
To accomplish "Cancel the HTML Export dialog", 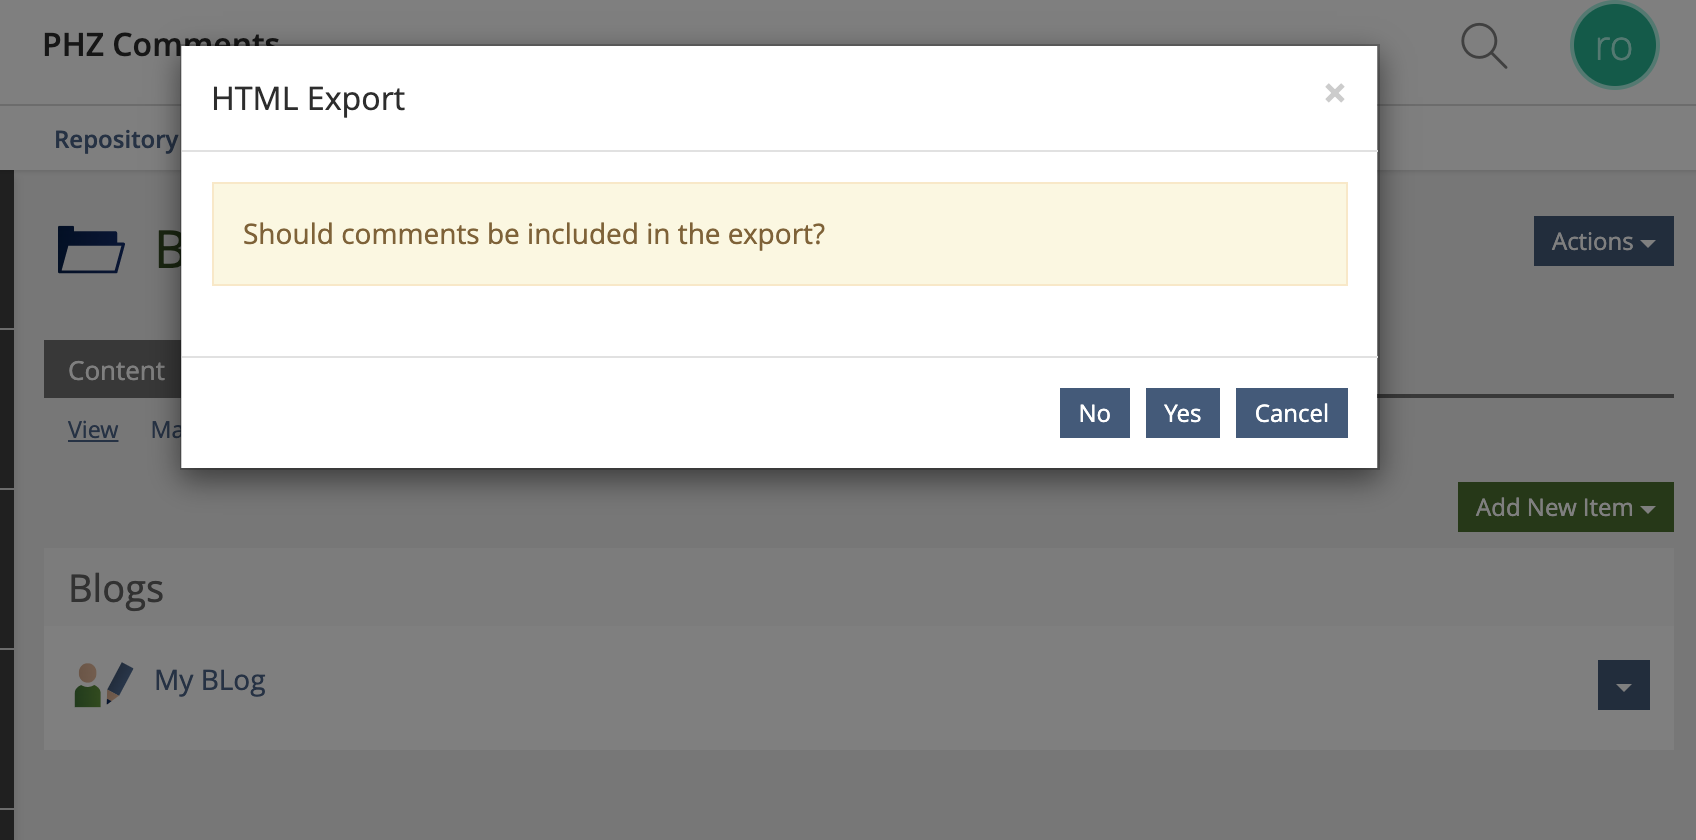I will 1291,413.
